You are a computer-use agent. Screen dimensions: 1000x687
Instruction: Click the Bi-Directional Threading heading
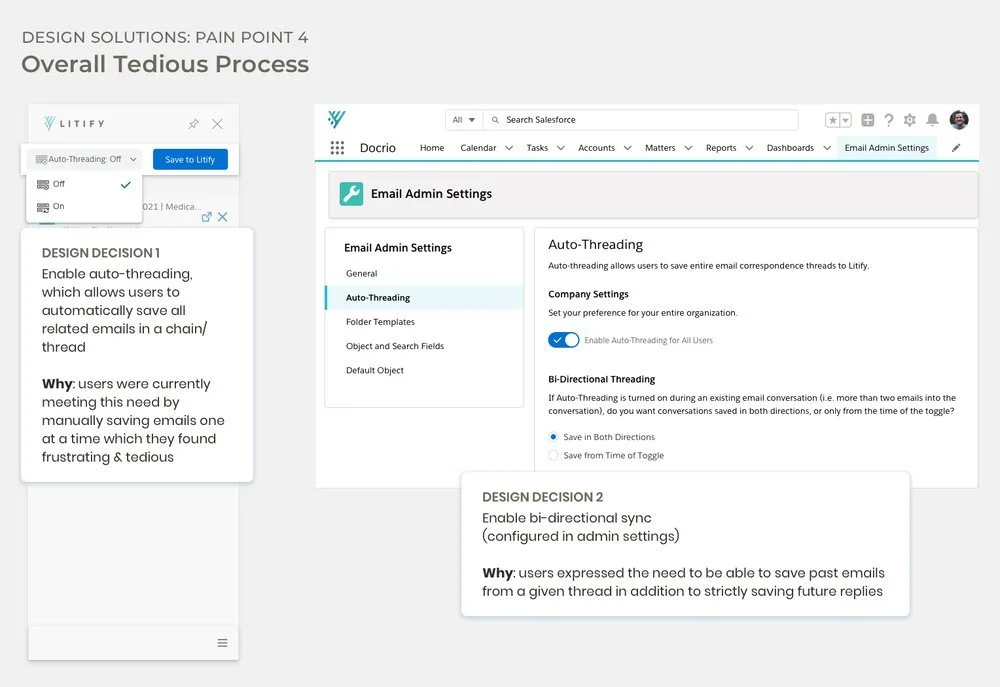(601, 379)
